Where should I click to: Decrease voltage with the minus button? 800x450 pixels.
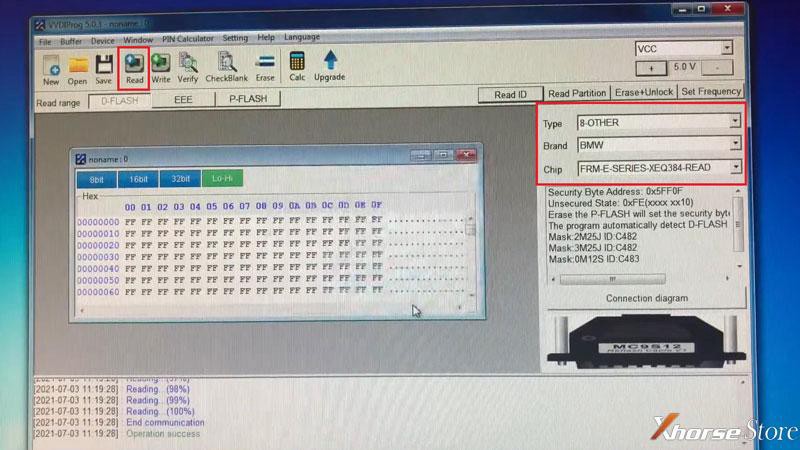tap(717, 67)
